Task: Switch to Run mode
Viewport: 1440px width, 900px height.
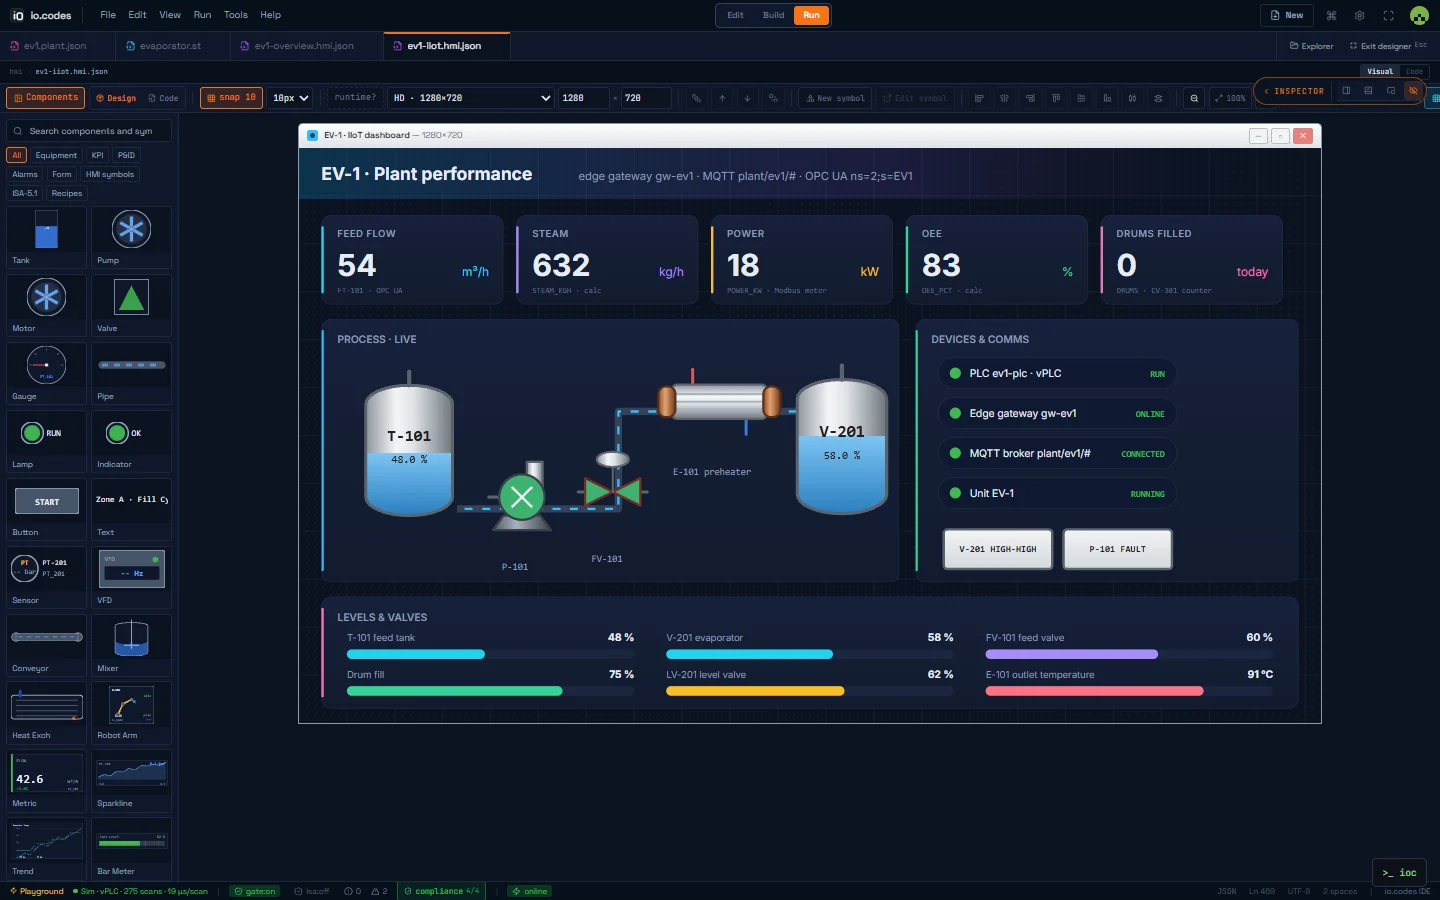Action: tap(811, 15)
